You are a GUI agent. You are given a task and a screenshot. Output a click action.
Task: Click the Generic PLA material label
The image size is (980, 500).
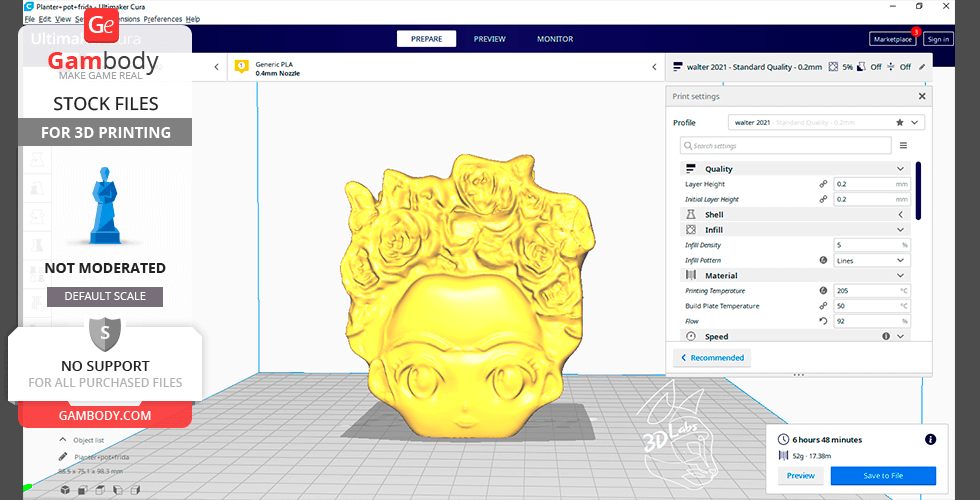click(274, 64)
